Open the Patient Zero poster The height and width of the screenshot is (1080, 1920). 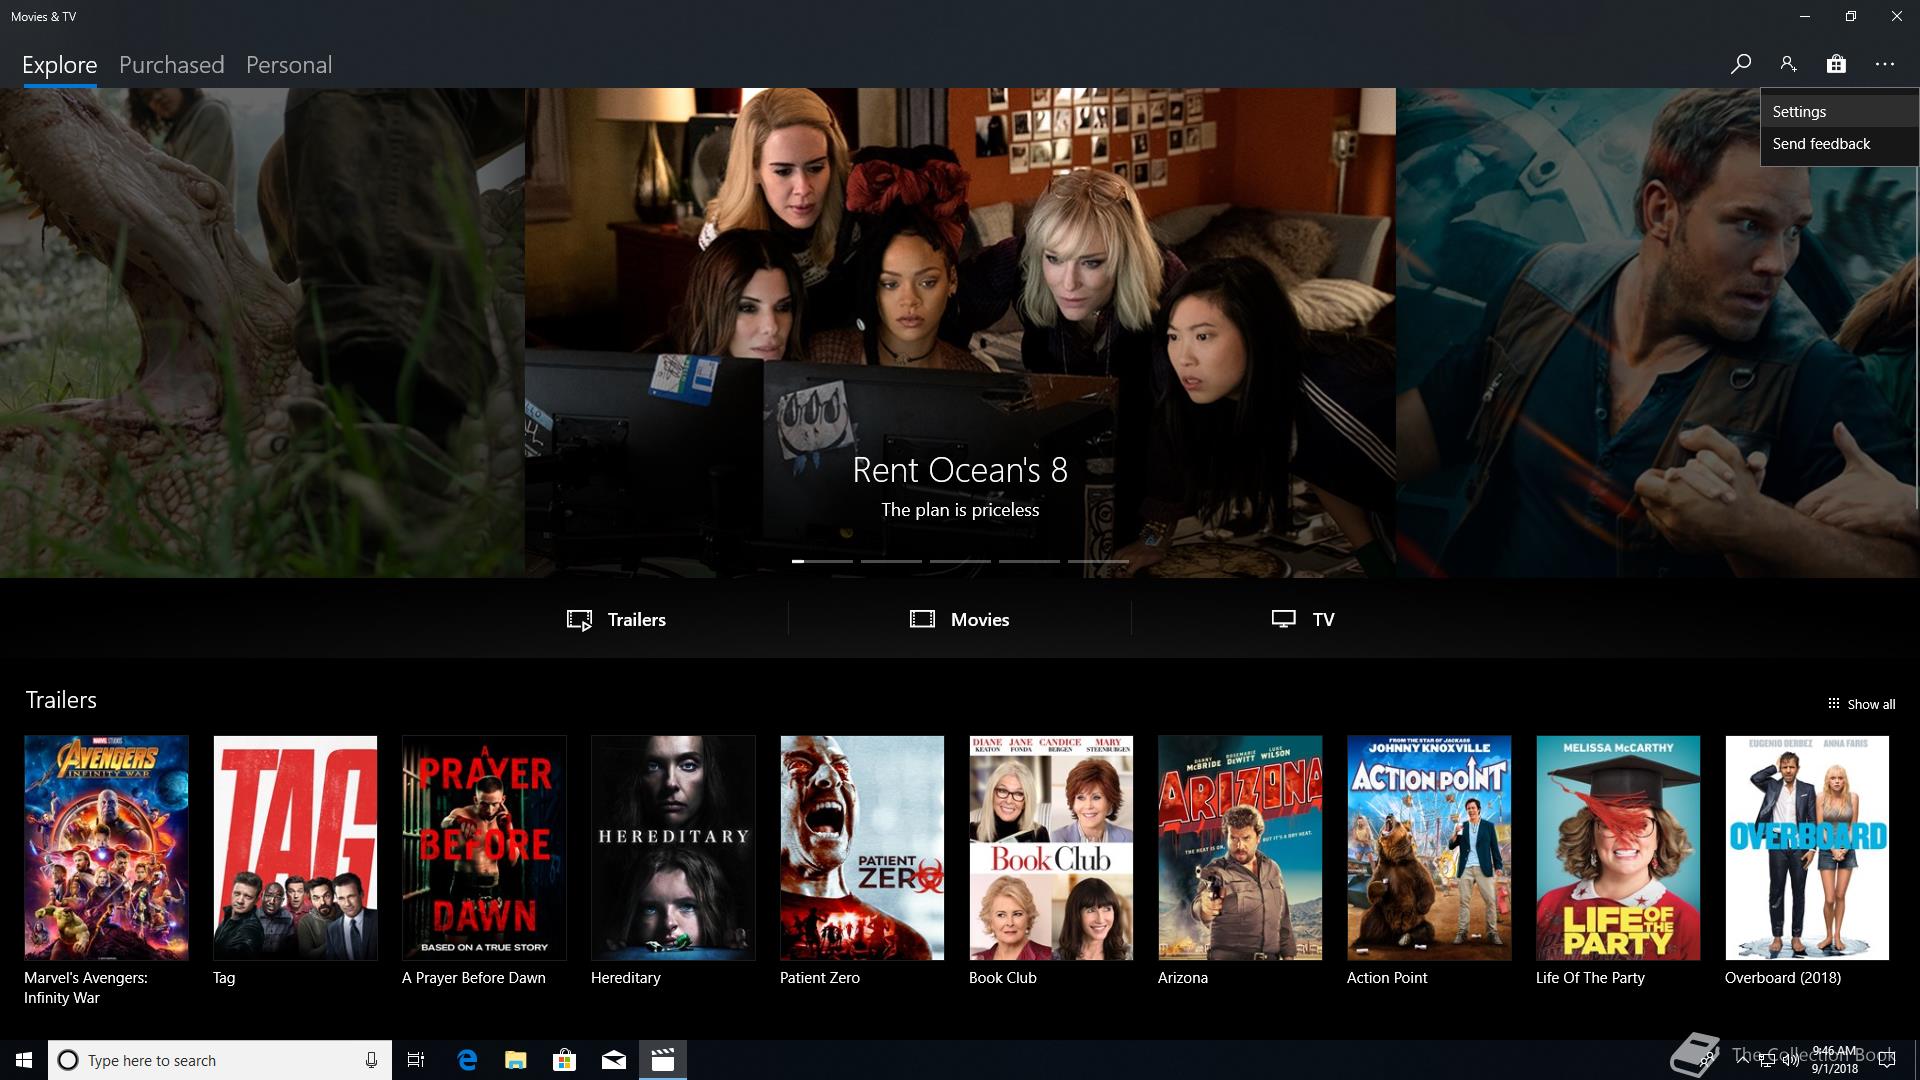pos(862,848)
